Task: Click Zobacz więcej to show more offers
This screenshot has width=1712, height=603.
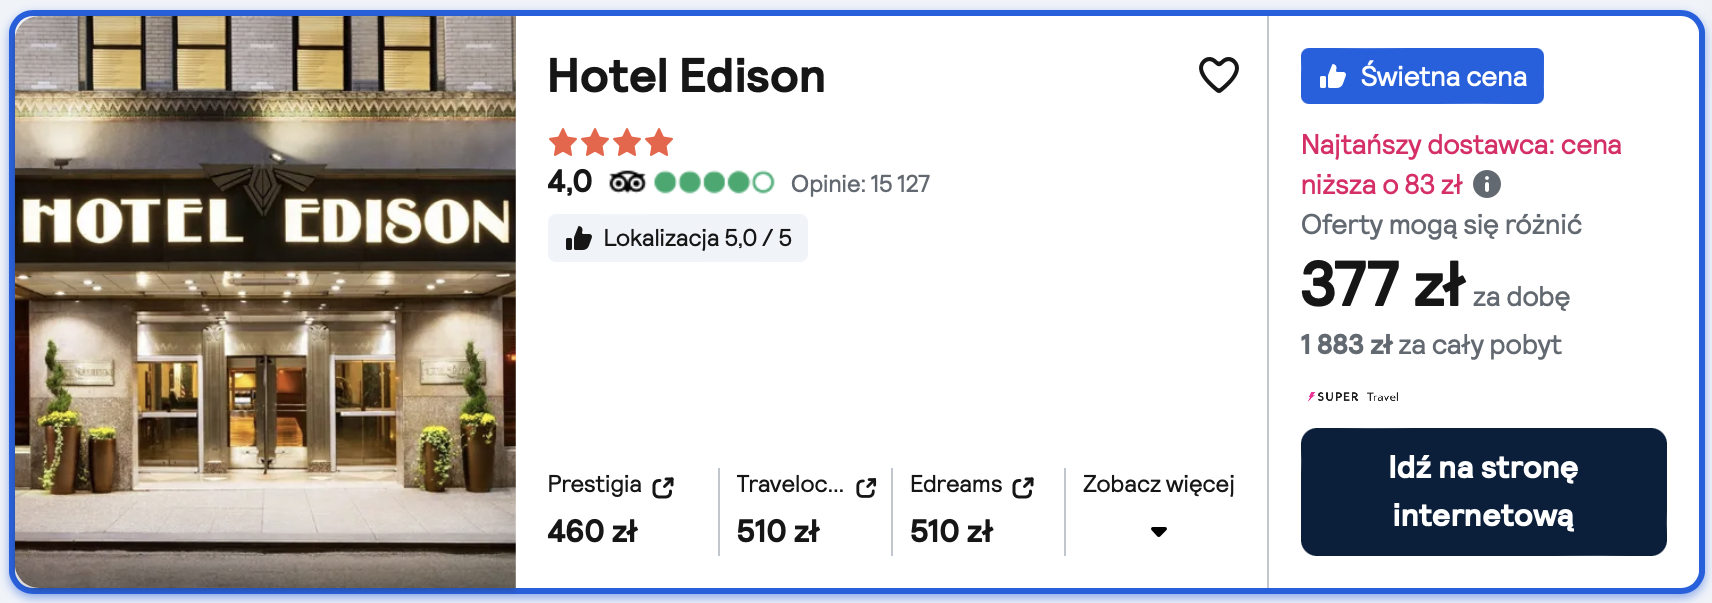Action: point(1158,485)
